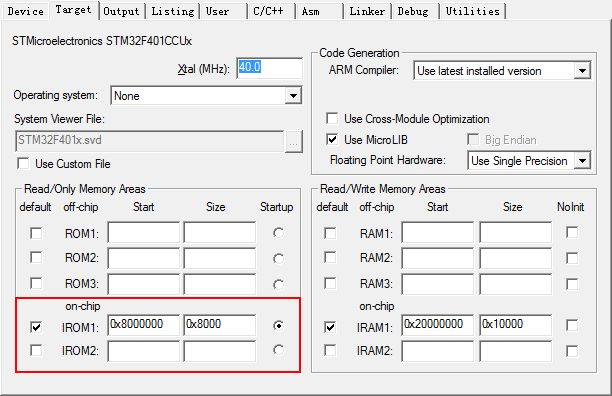The height and width of the screenshot is (396, 612).
Task: Click the STM32F401x.svd file field
Action: [x=149, y=141]
